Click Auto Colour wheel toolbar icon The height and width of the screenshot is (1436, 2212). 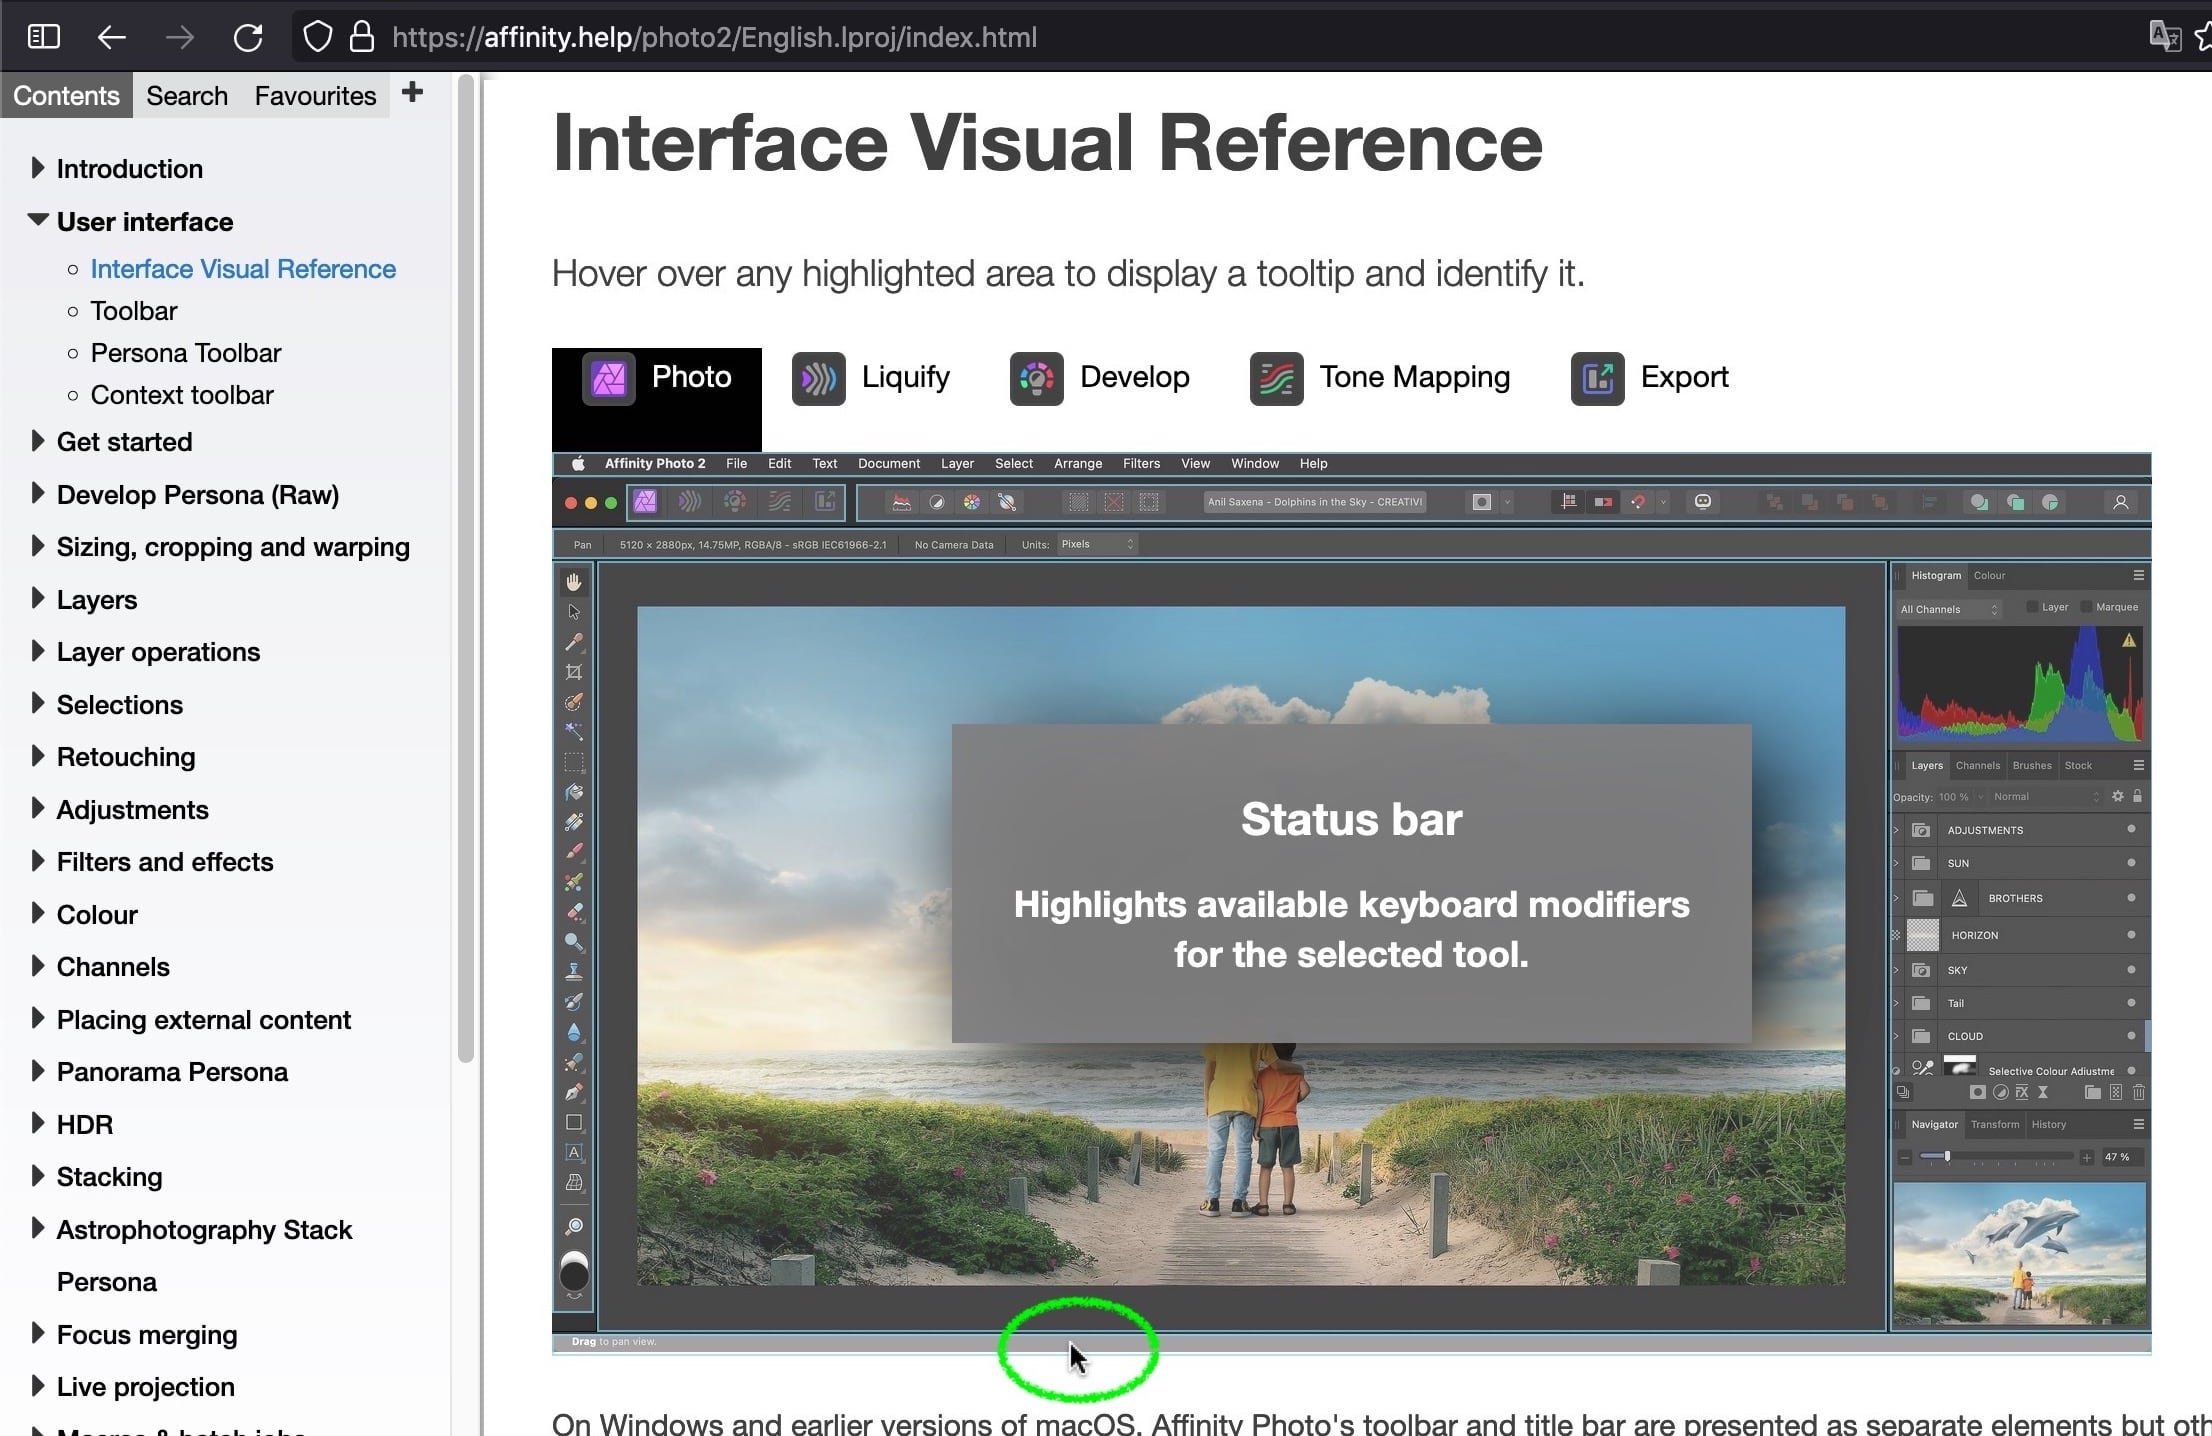(x=972, y=502)
